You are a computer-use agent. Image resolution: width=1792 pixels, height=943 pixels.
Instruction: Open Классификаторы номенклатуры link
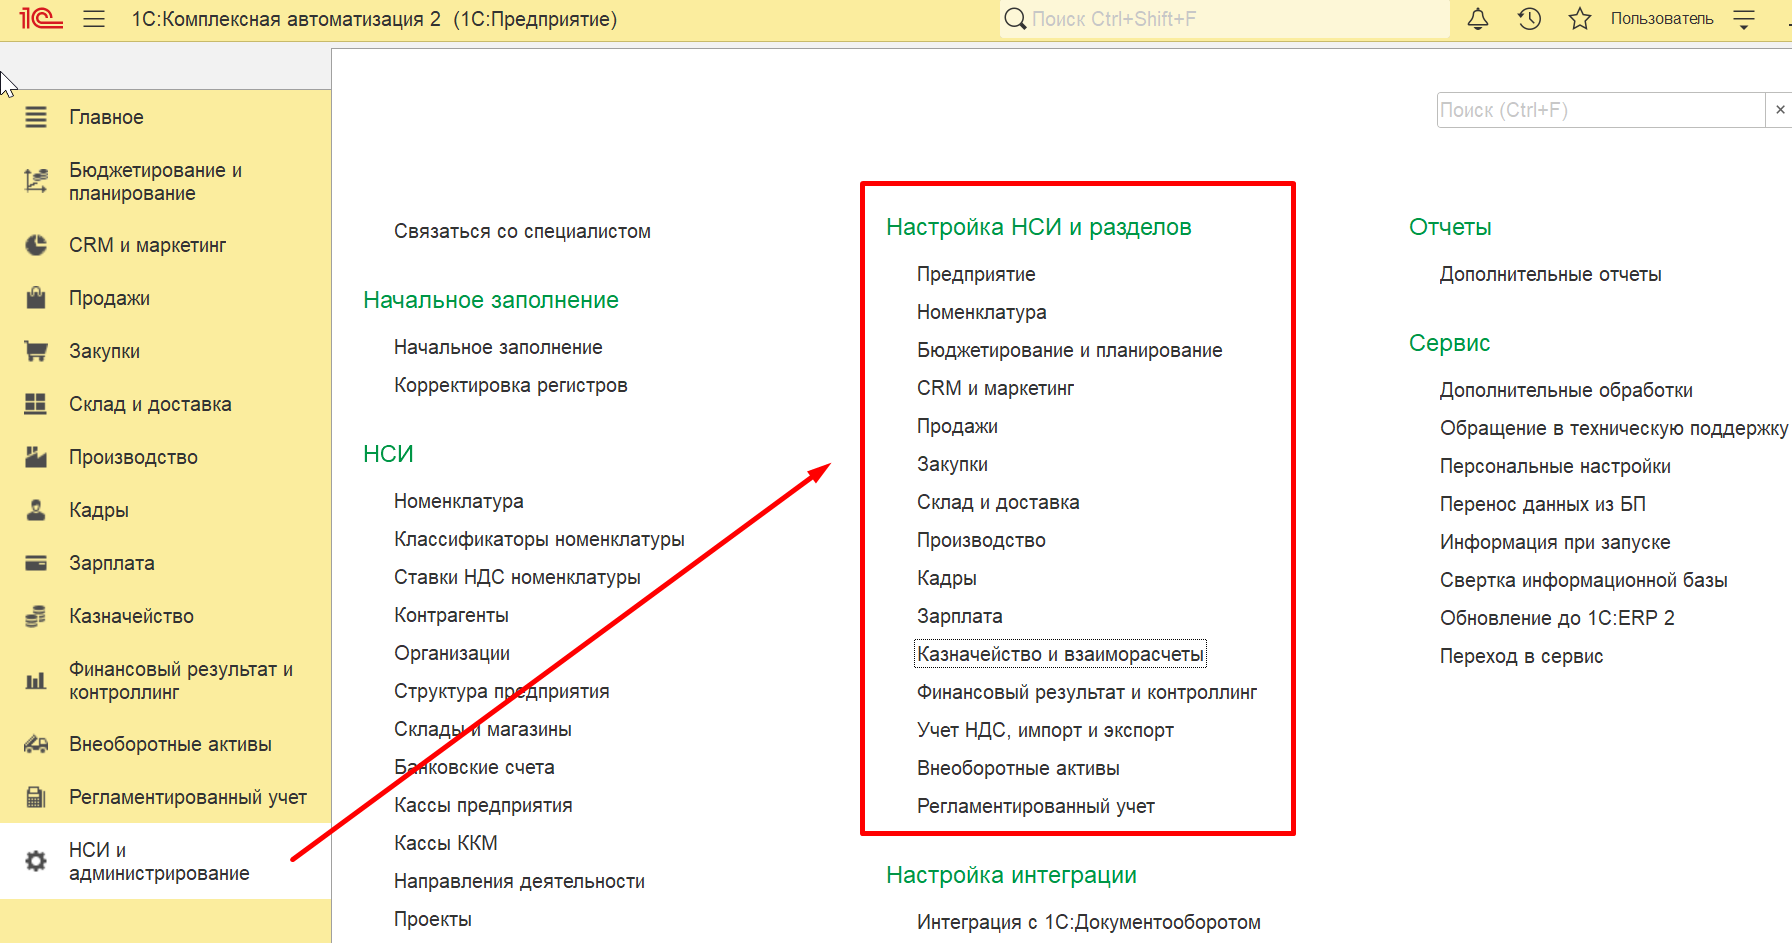[539, 539]
